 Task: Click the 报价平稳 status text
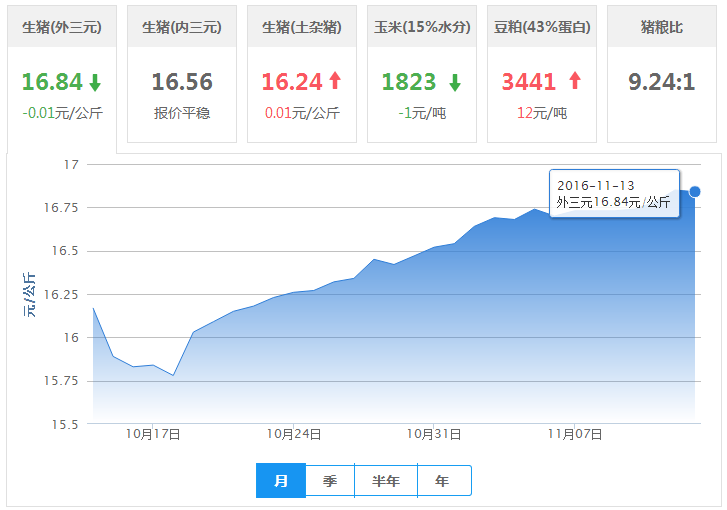(x=182, y=113)
